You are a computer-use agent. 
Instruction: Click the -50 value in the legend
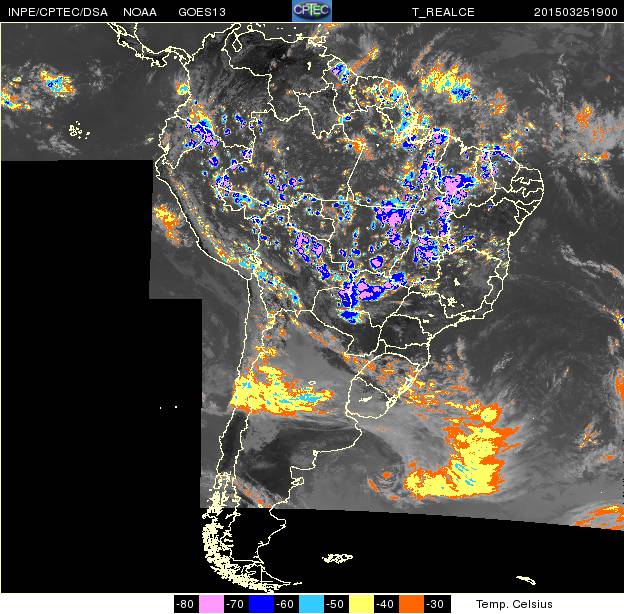coord(336,604)
